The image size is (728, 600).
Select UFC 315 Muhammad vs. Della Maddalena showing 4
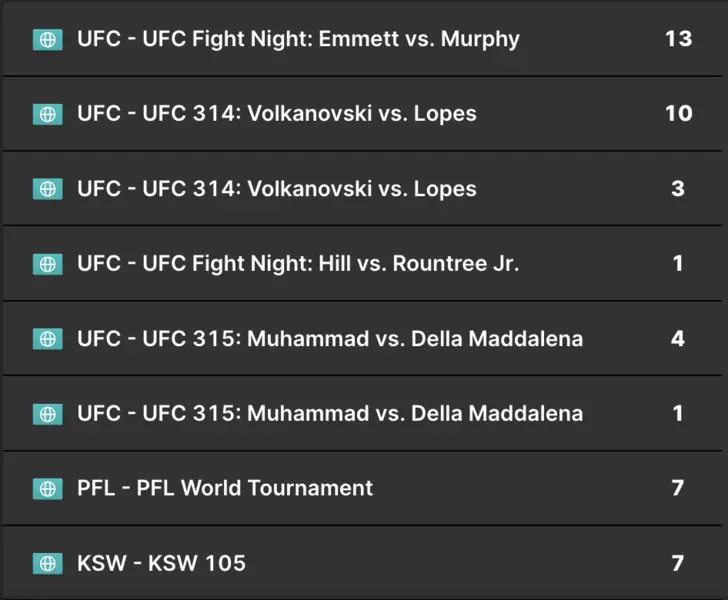point(330,339)
